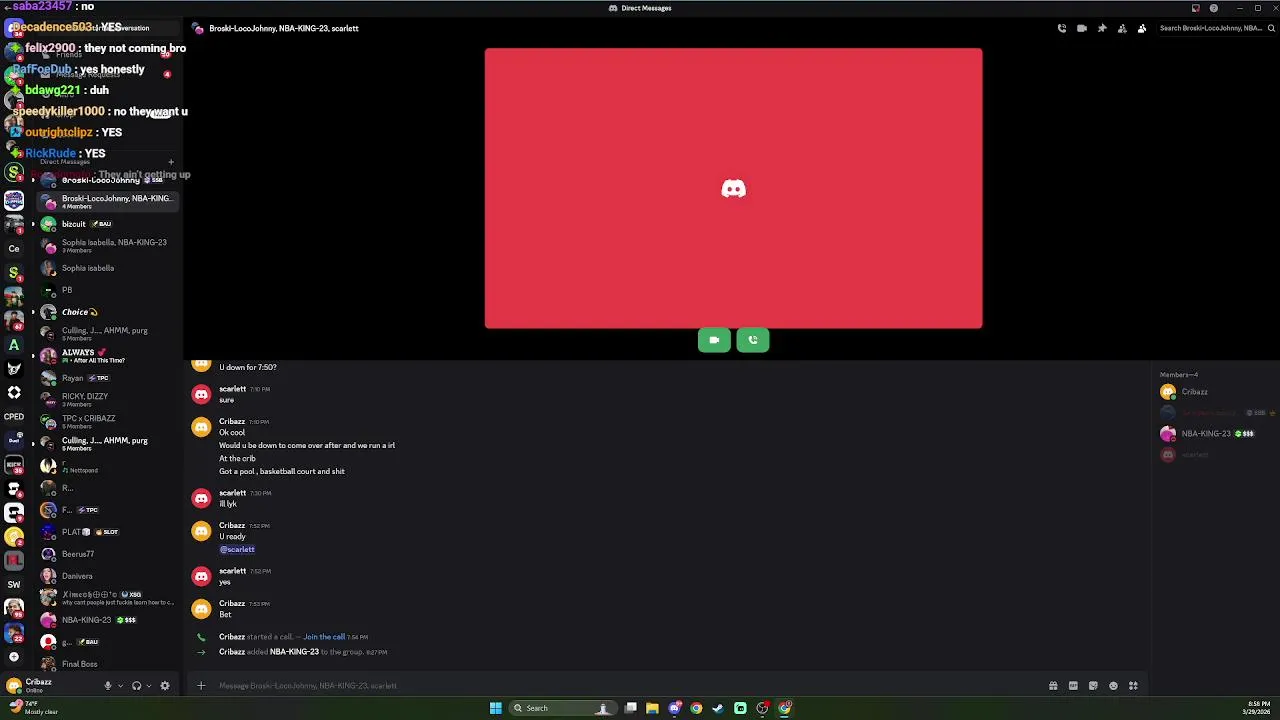Start a voice call from the header
The width and height of the screenshot is (1280, 720).
pos(1062,28)
